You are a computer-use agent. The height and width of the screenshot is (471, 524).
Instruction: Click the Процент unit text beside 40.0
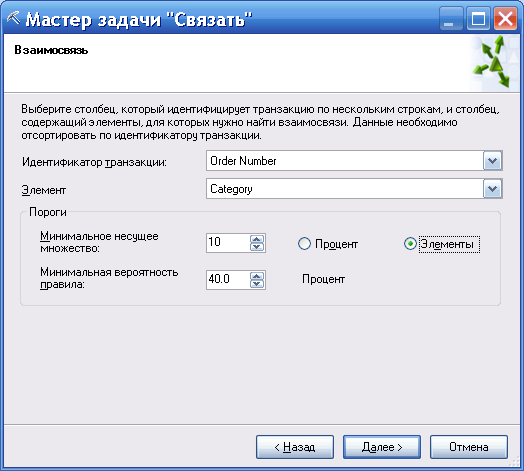click(x=323, y=279)
